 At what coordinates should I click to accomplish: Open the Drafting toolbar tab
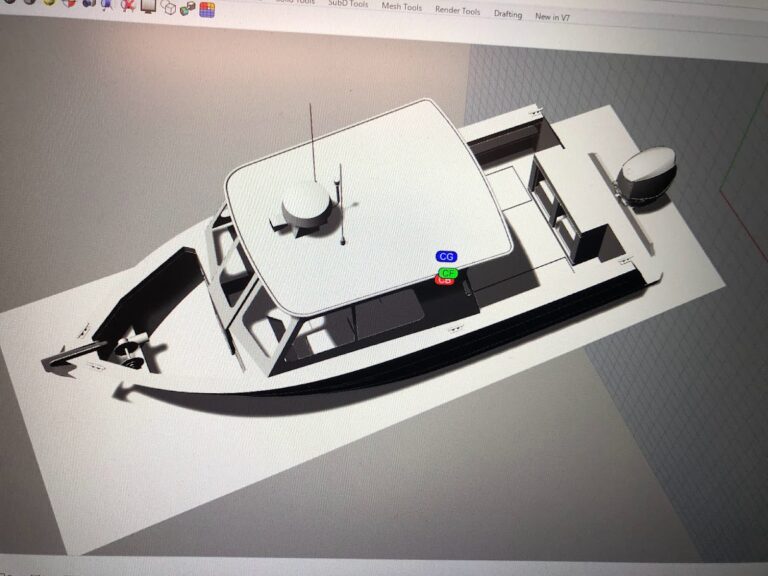tap(507, 14)
